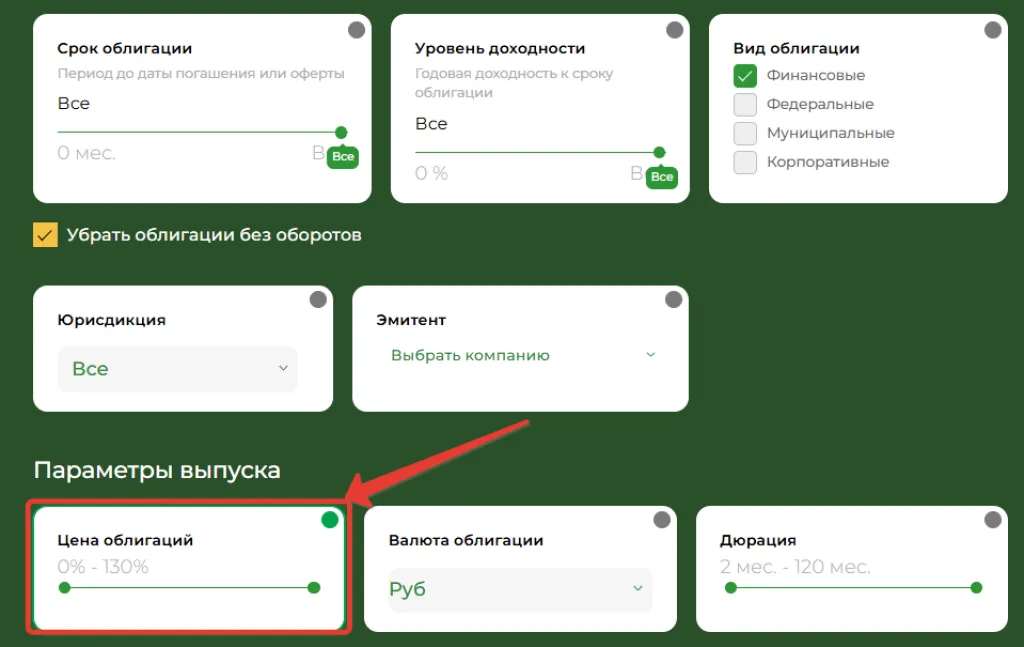Click the Цена облигаций card title
The image size is (1024, 647).
click(x=125, y=541)
